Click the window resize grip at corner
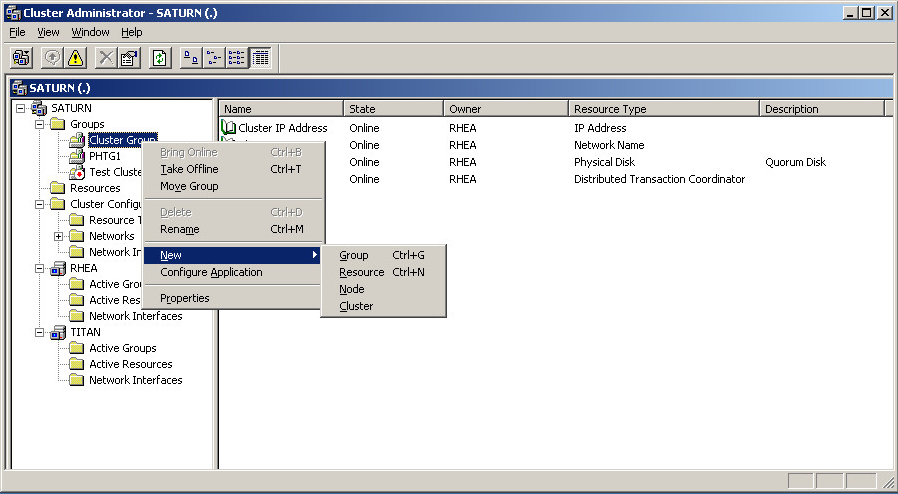This screenshot has height=494, width=898. [x=888, y=483]
